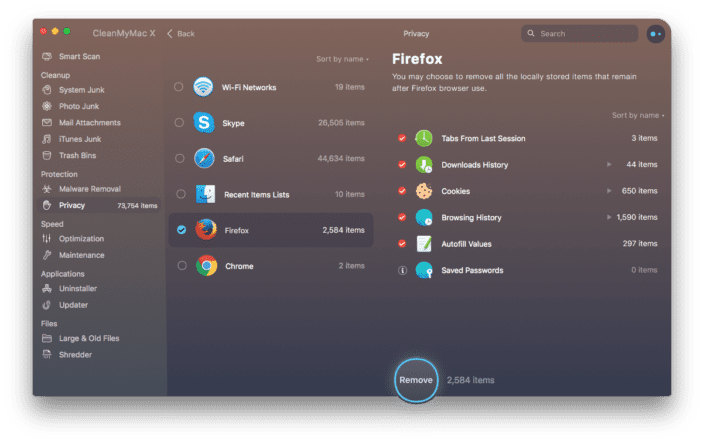Click the Optimization sliders icon

click(x=47, y=238)
